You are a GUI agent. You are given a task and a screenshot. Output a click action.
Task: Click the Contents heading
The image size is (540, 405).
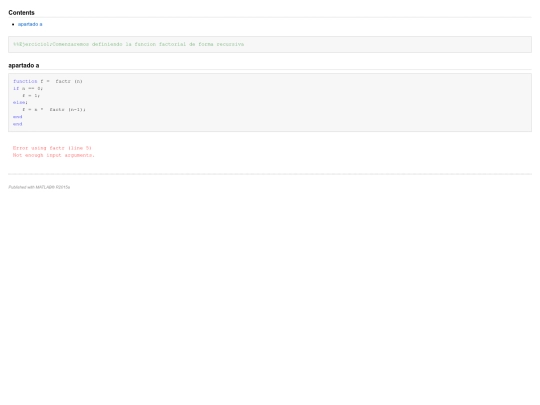tap(21, 13)
